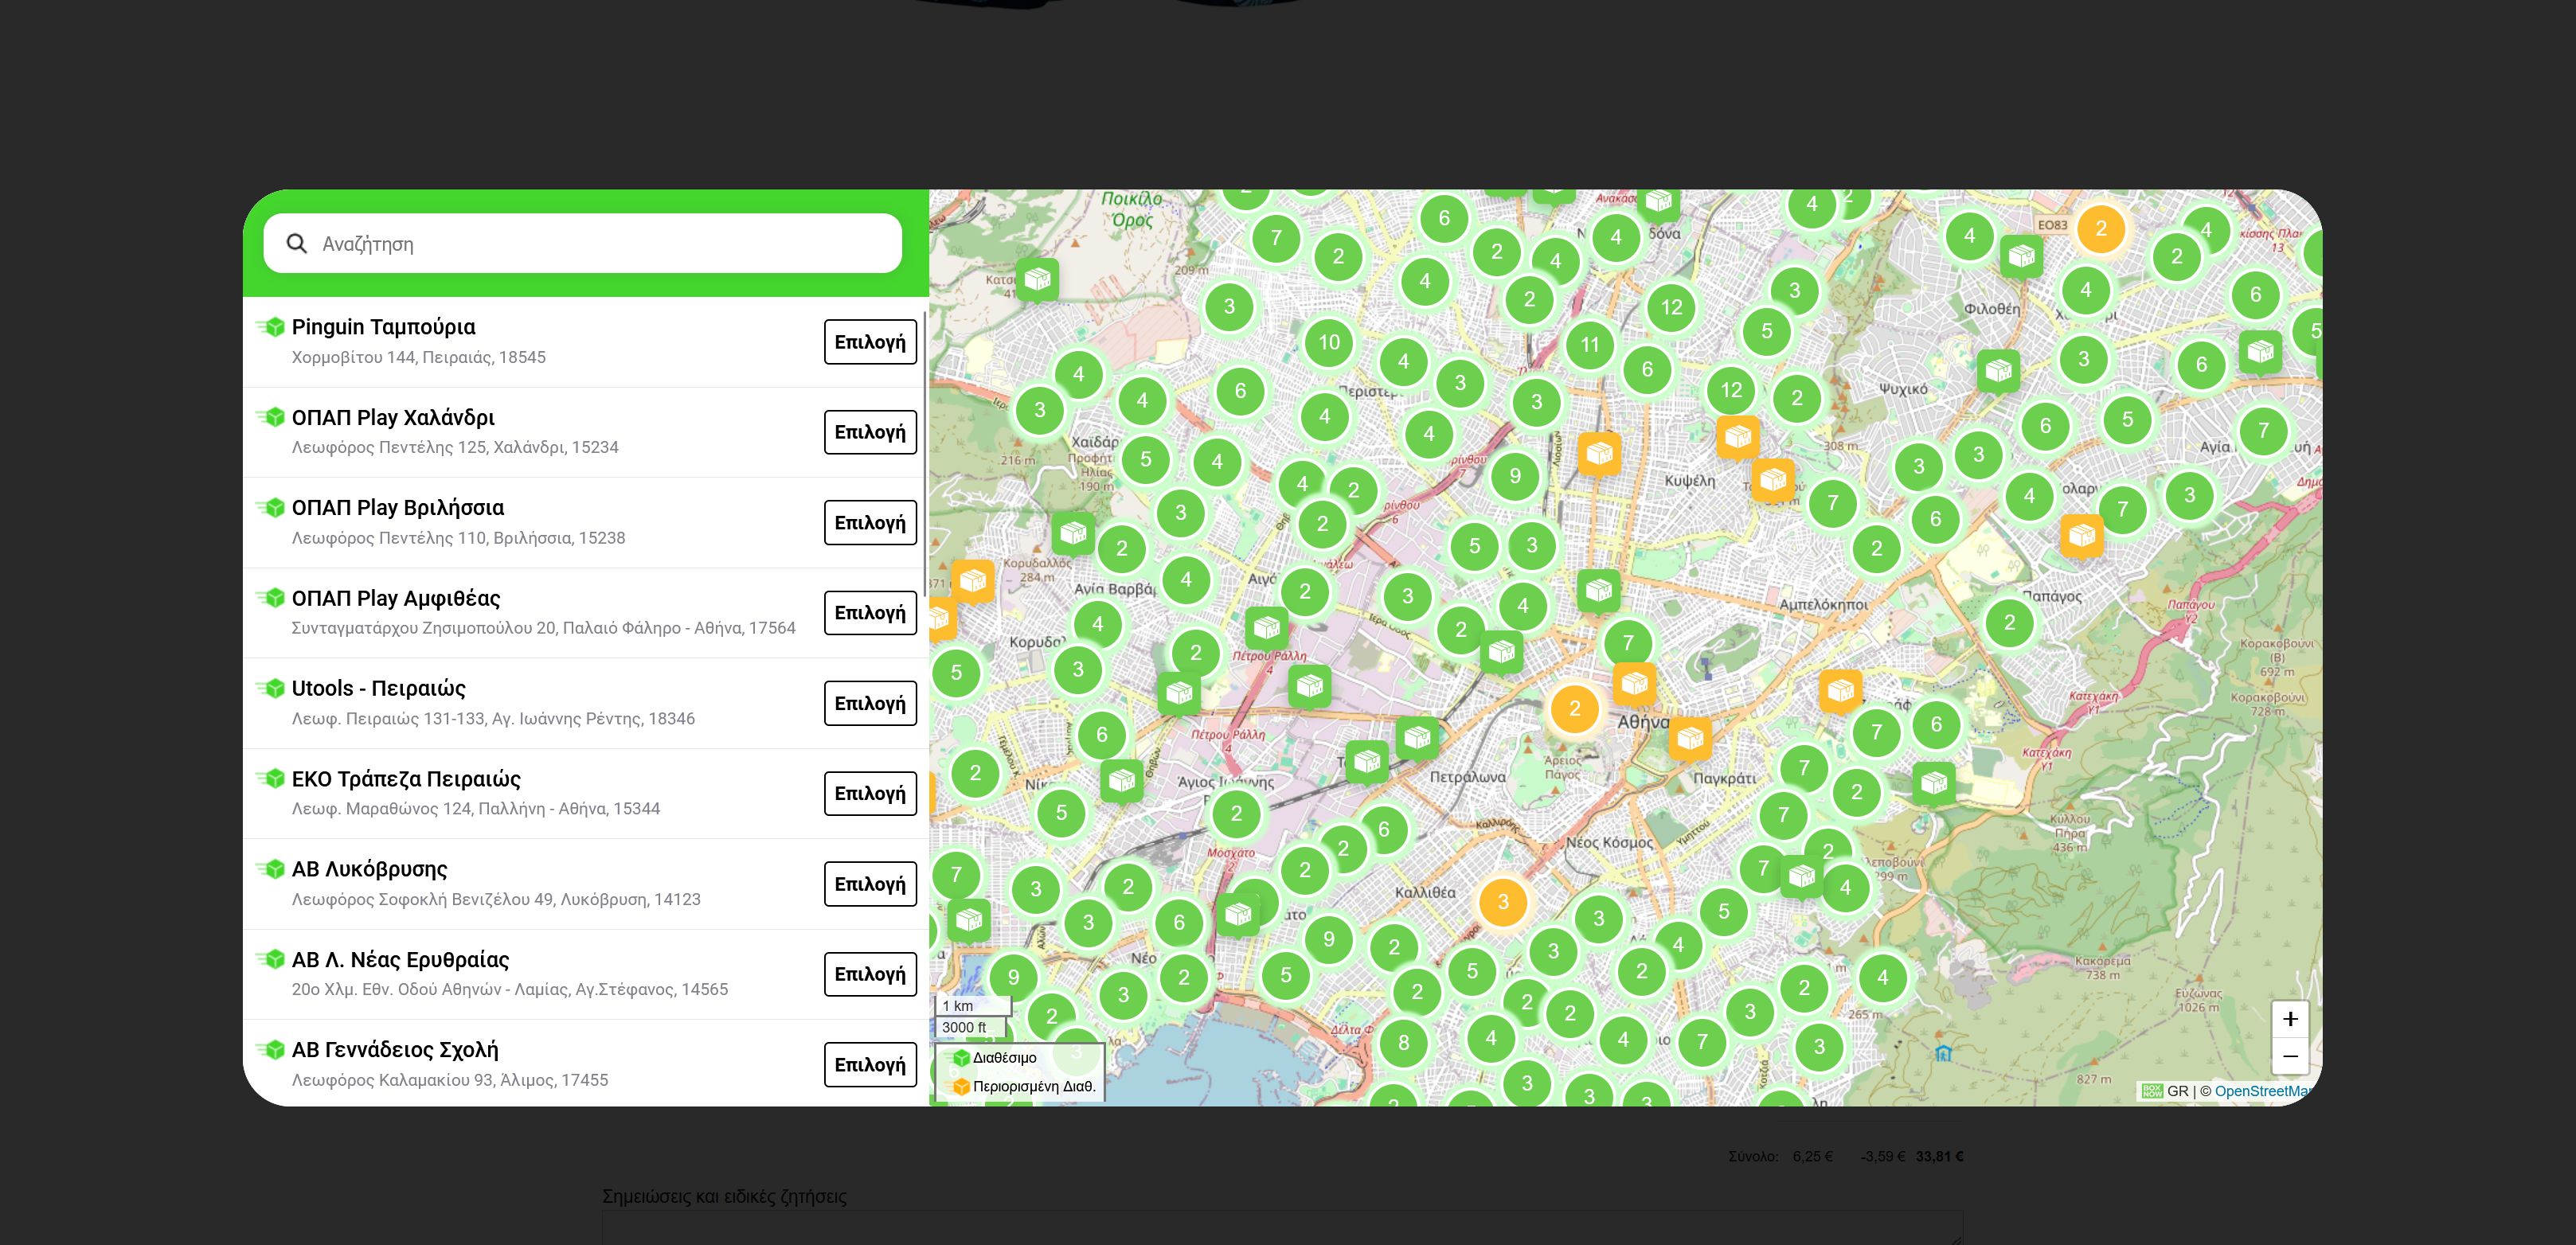Click orange locker icon near Παγκράτι
This screenshot has height=1245, width=2576.
(1690, 739)
